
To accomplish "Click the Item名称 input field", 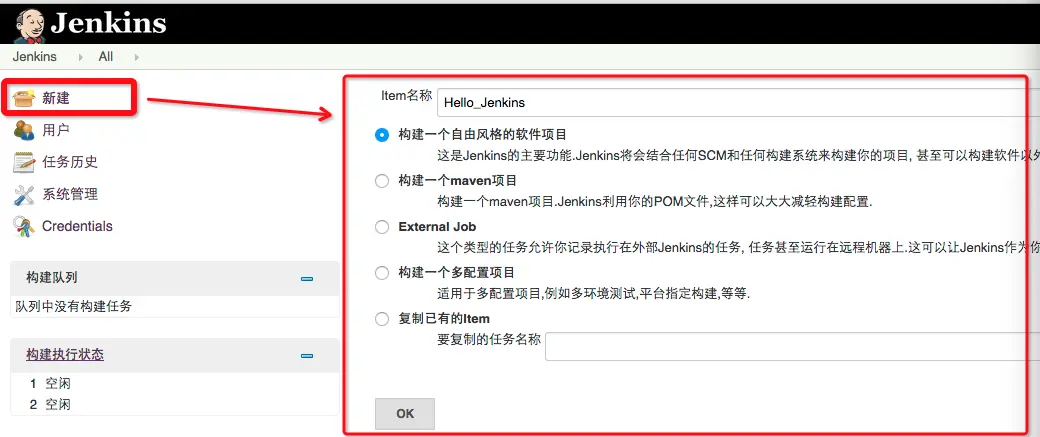I will (x=738, y=103).
